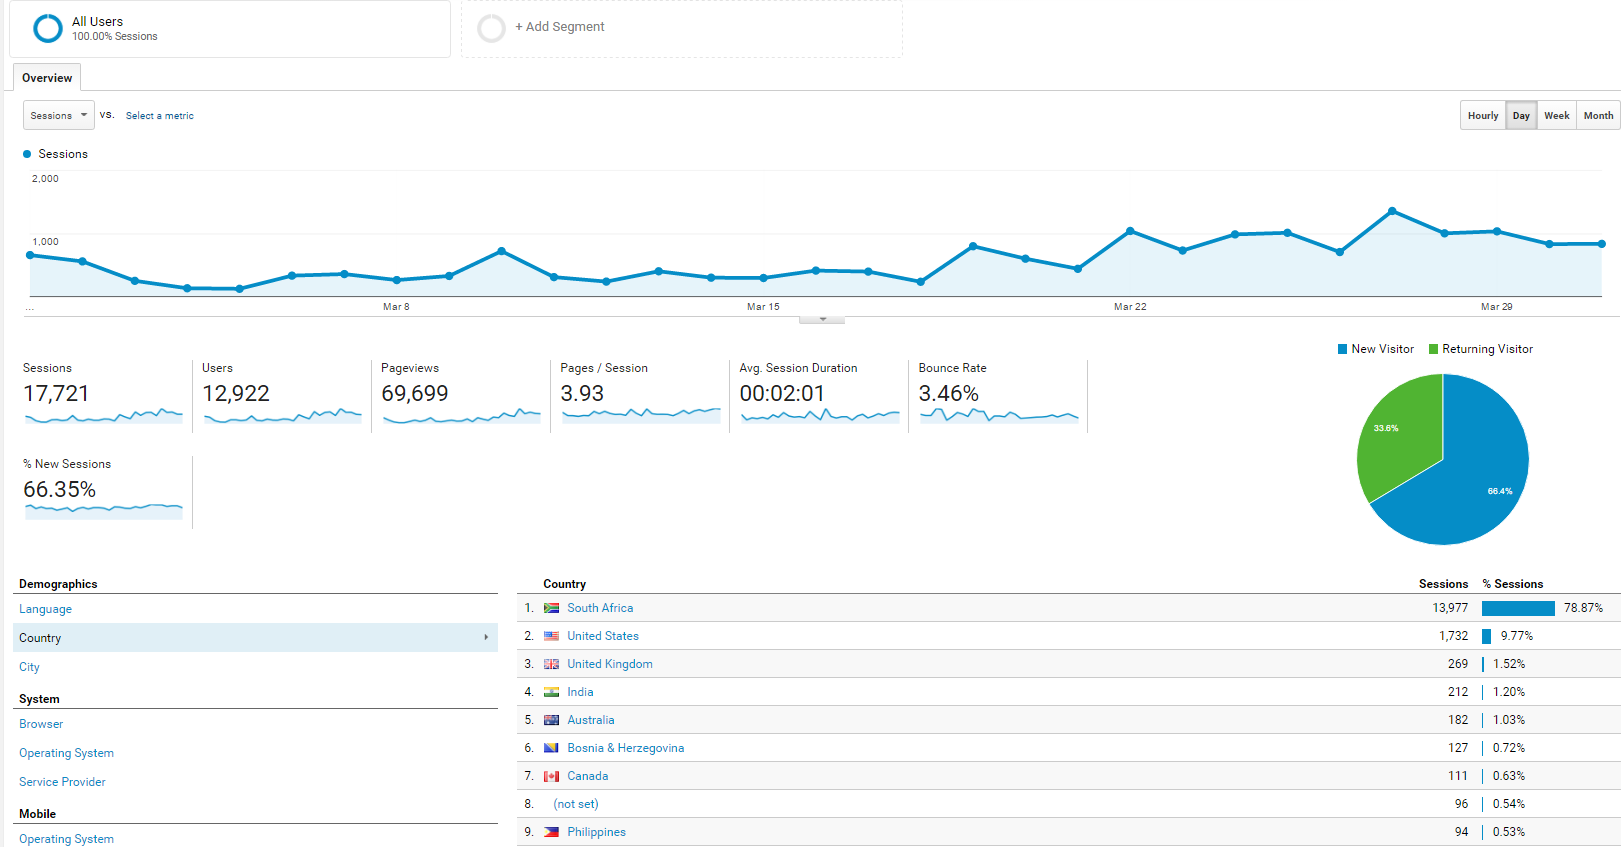Open the Language demographics report
This screenshot has height=847, width=1621.
click(45, 609)
